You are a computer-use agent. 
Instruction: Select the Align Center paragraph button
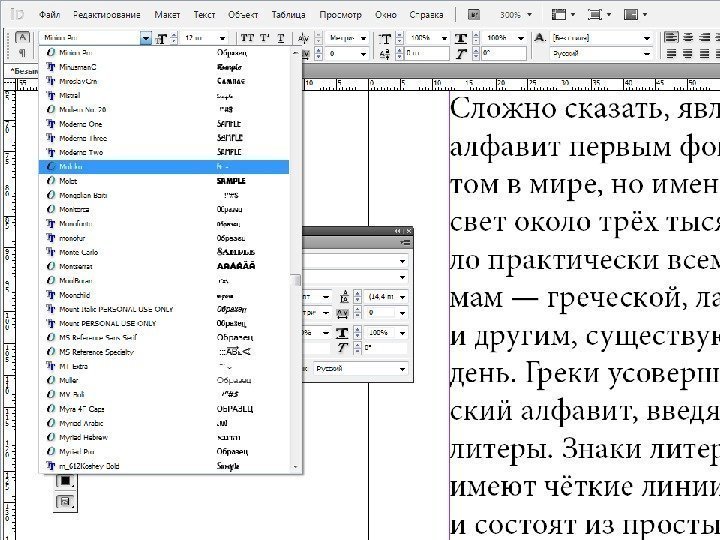[688, 37]
